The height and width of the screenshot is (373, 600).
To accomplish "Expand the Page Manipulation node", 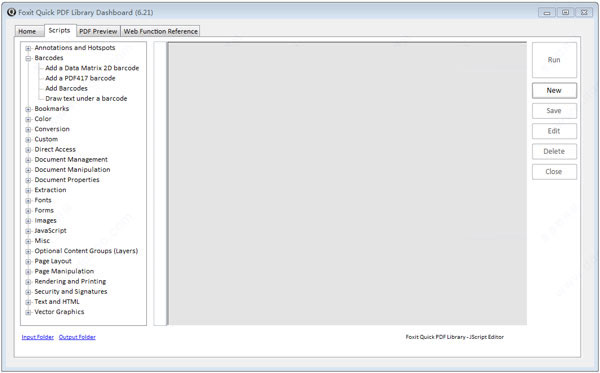I will pyautogui.click(x=28, y=272).
